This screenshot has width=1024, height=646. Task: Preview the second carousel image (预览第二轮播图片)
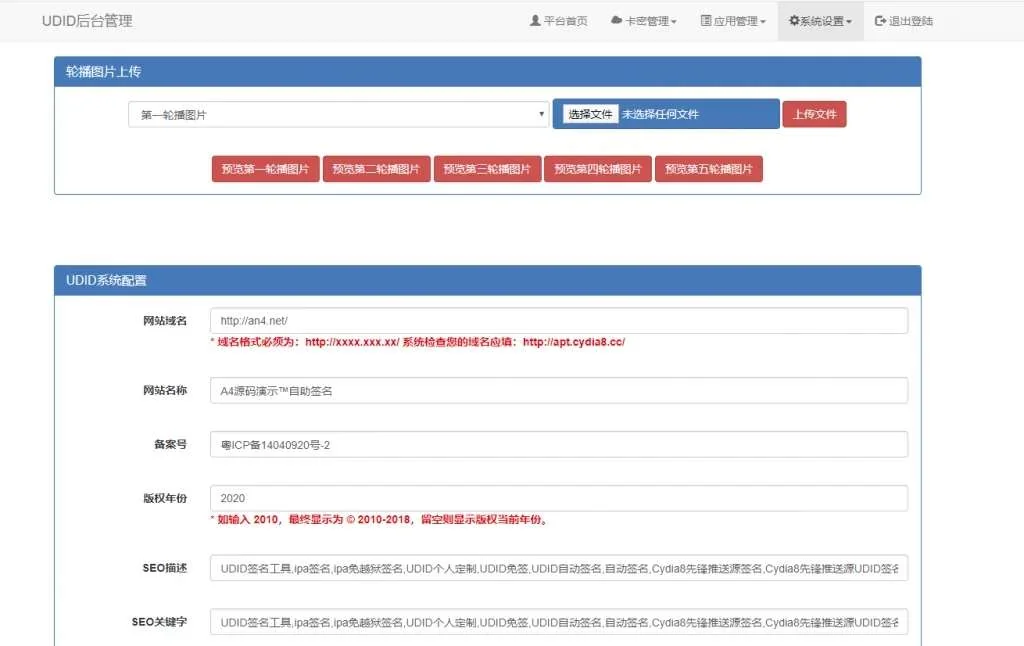coord(376,169)
